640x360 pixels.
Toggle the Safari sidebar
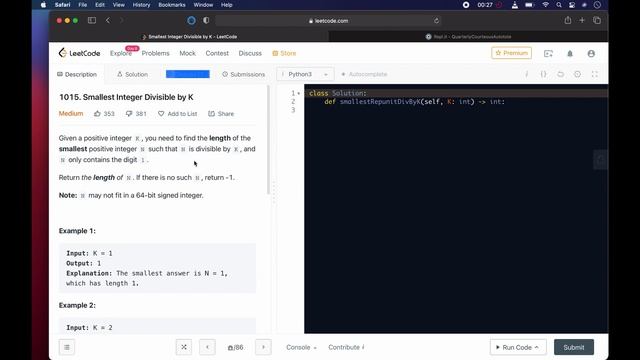click(92, 20)
